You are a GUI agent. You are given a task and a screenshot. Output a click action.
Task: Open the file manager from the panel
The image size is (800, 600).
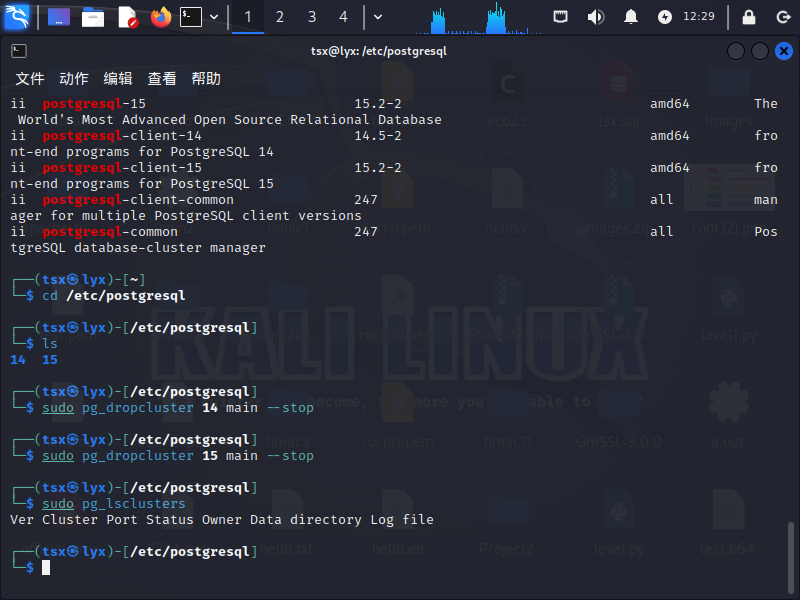93,17
